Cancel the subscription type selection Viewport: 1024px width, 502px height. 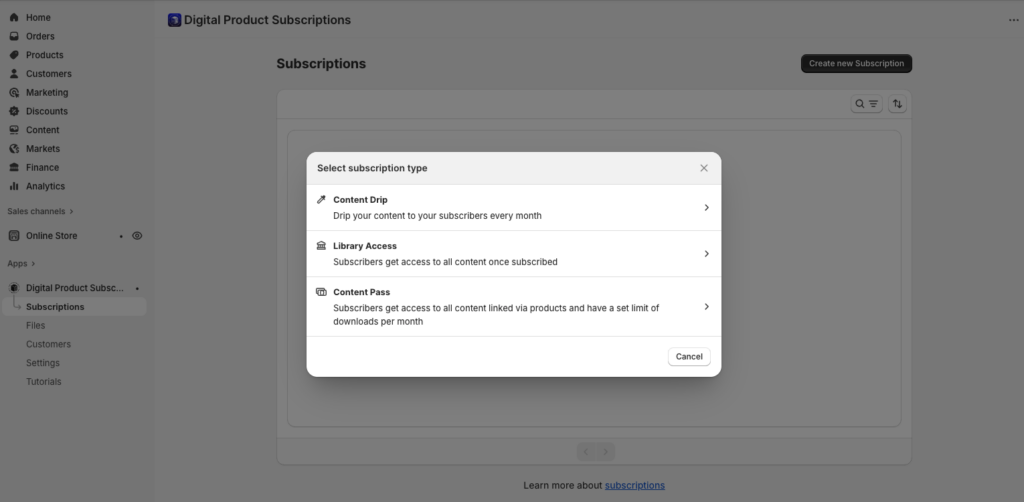688,356
